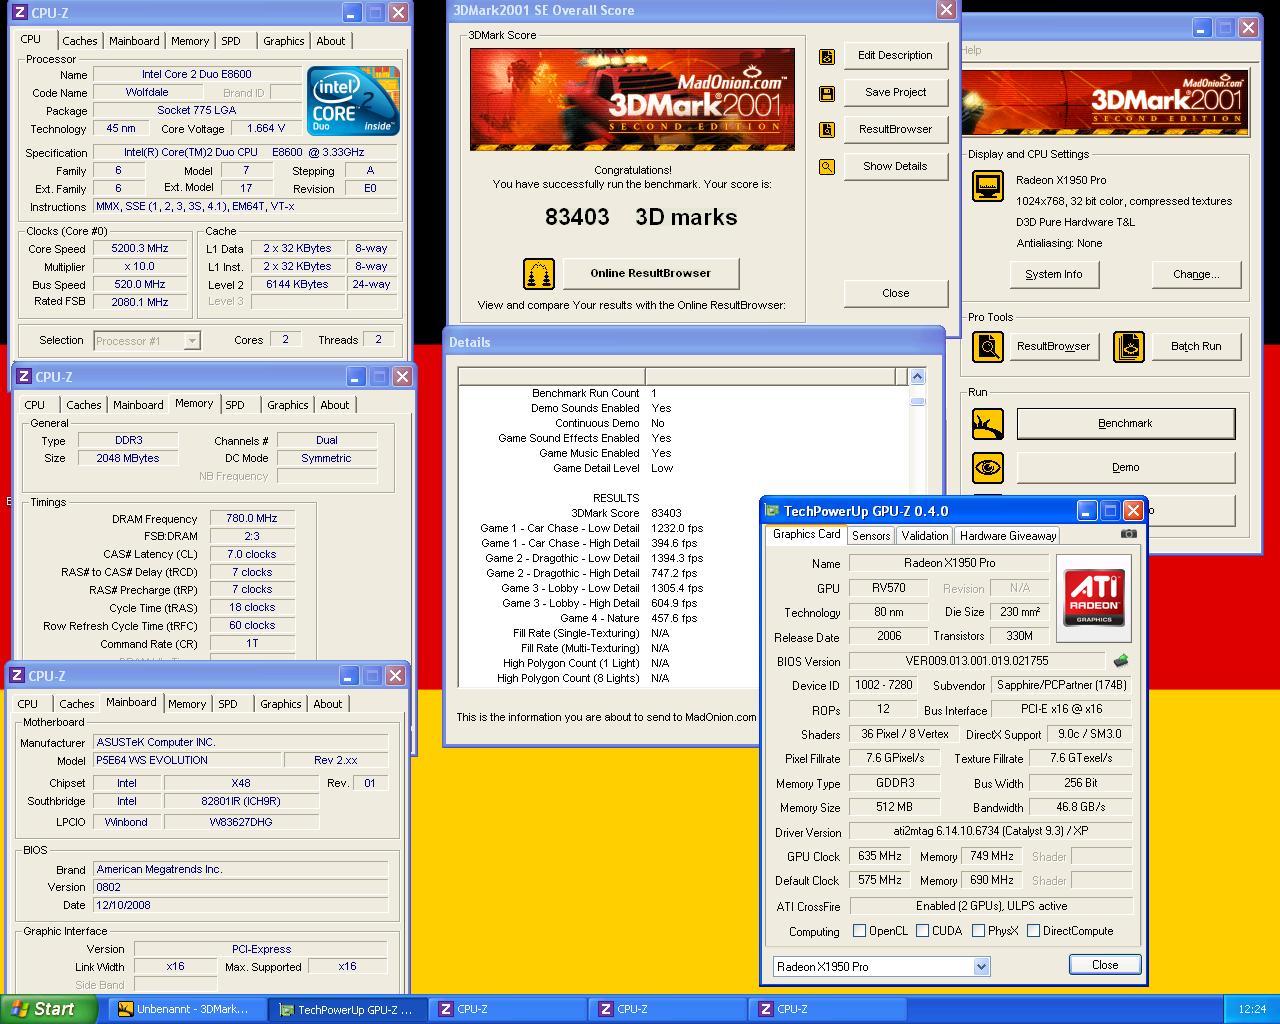This screenshot has height=1024, width=1280.
Task: Open the About tab in CPU-Z Mainboard window
Action: coord(328,704)
